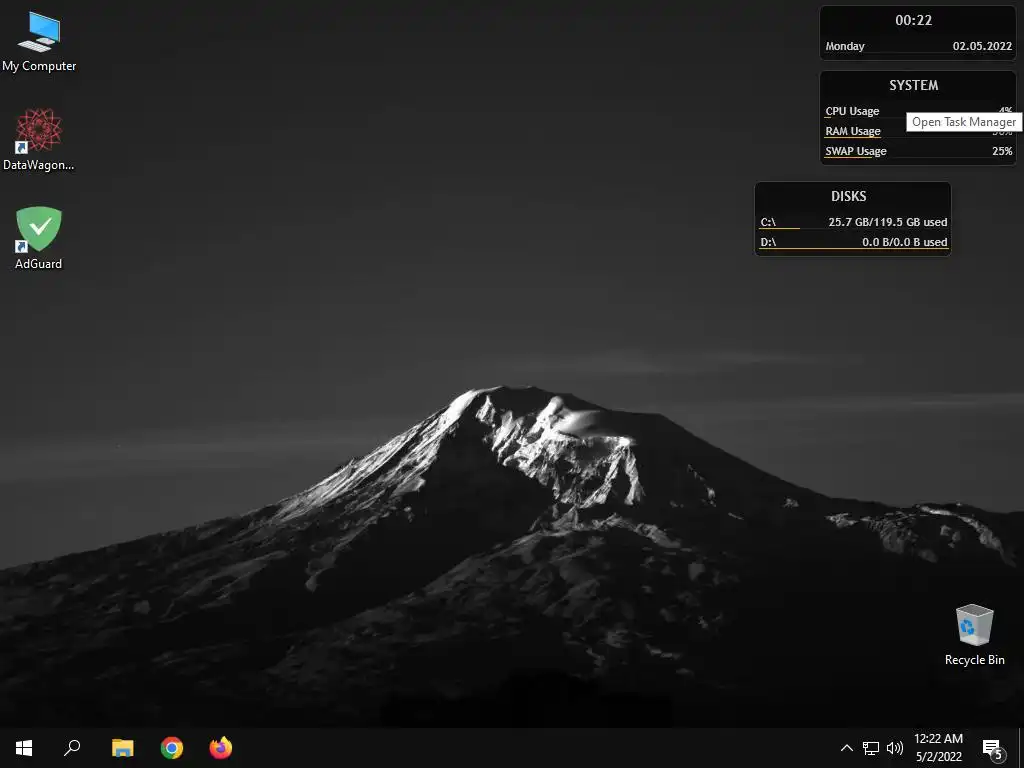Click the C:\ disk usage bar

click(x=779, y=229)
